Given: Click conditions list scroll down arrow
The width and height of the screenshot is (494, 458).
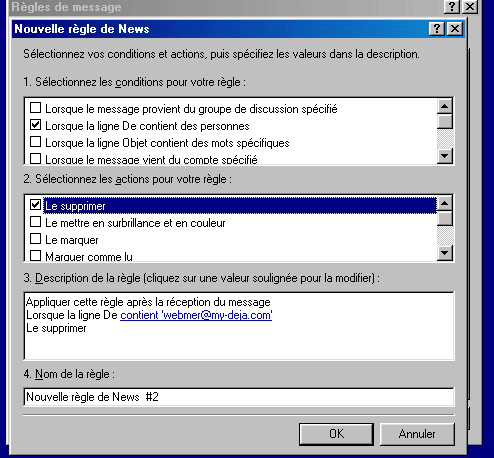Looking at the screenshot, I should point(445,156).
